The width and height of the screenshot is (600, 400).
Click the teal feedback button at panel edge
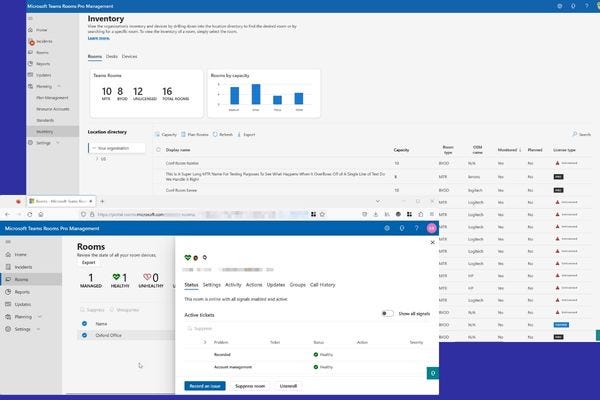coord(433,373)
